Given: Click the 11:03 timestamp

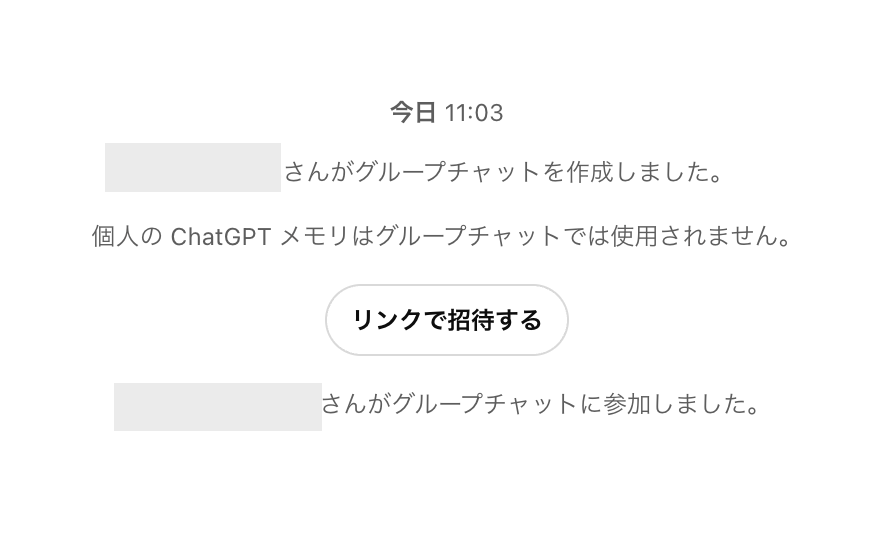Looking at the screenshot, I should pyautogui.click(x=474, y=113).
